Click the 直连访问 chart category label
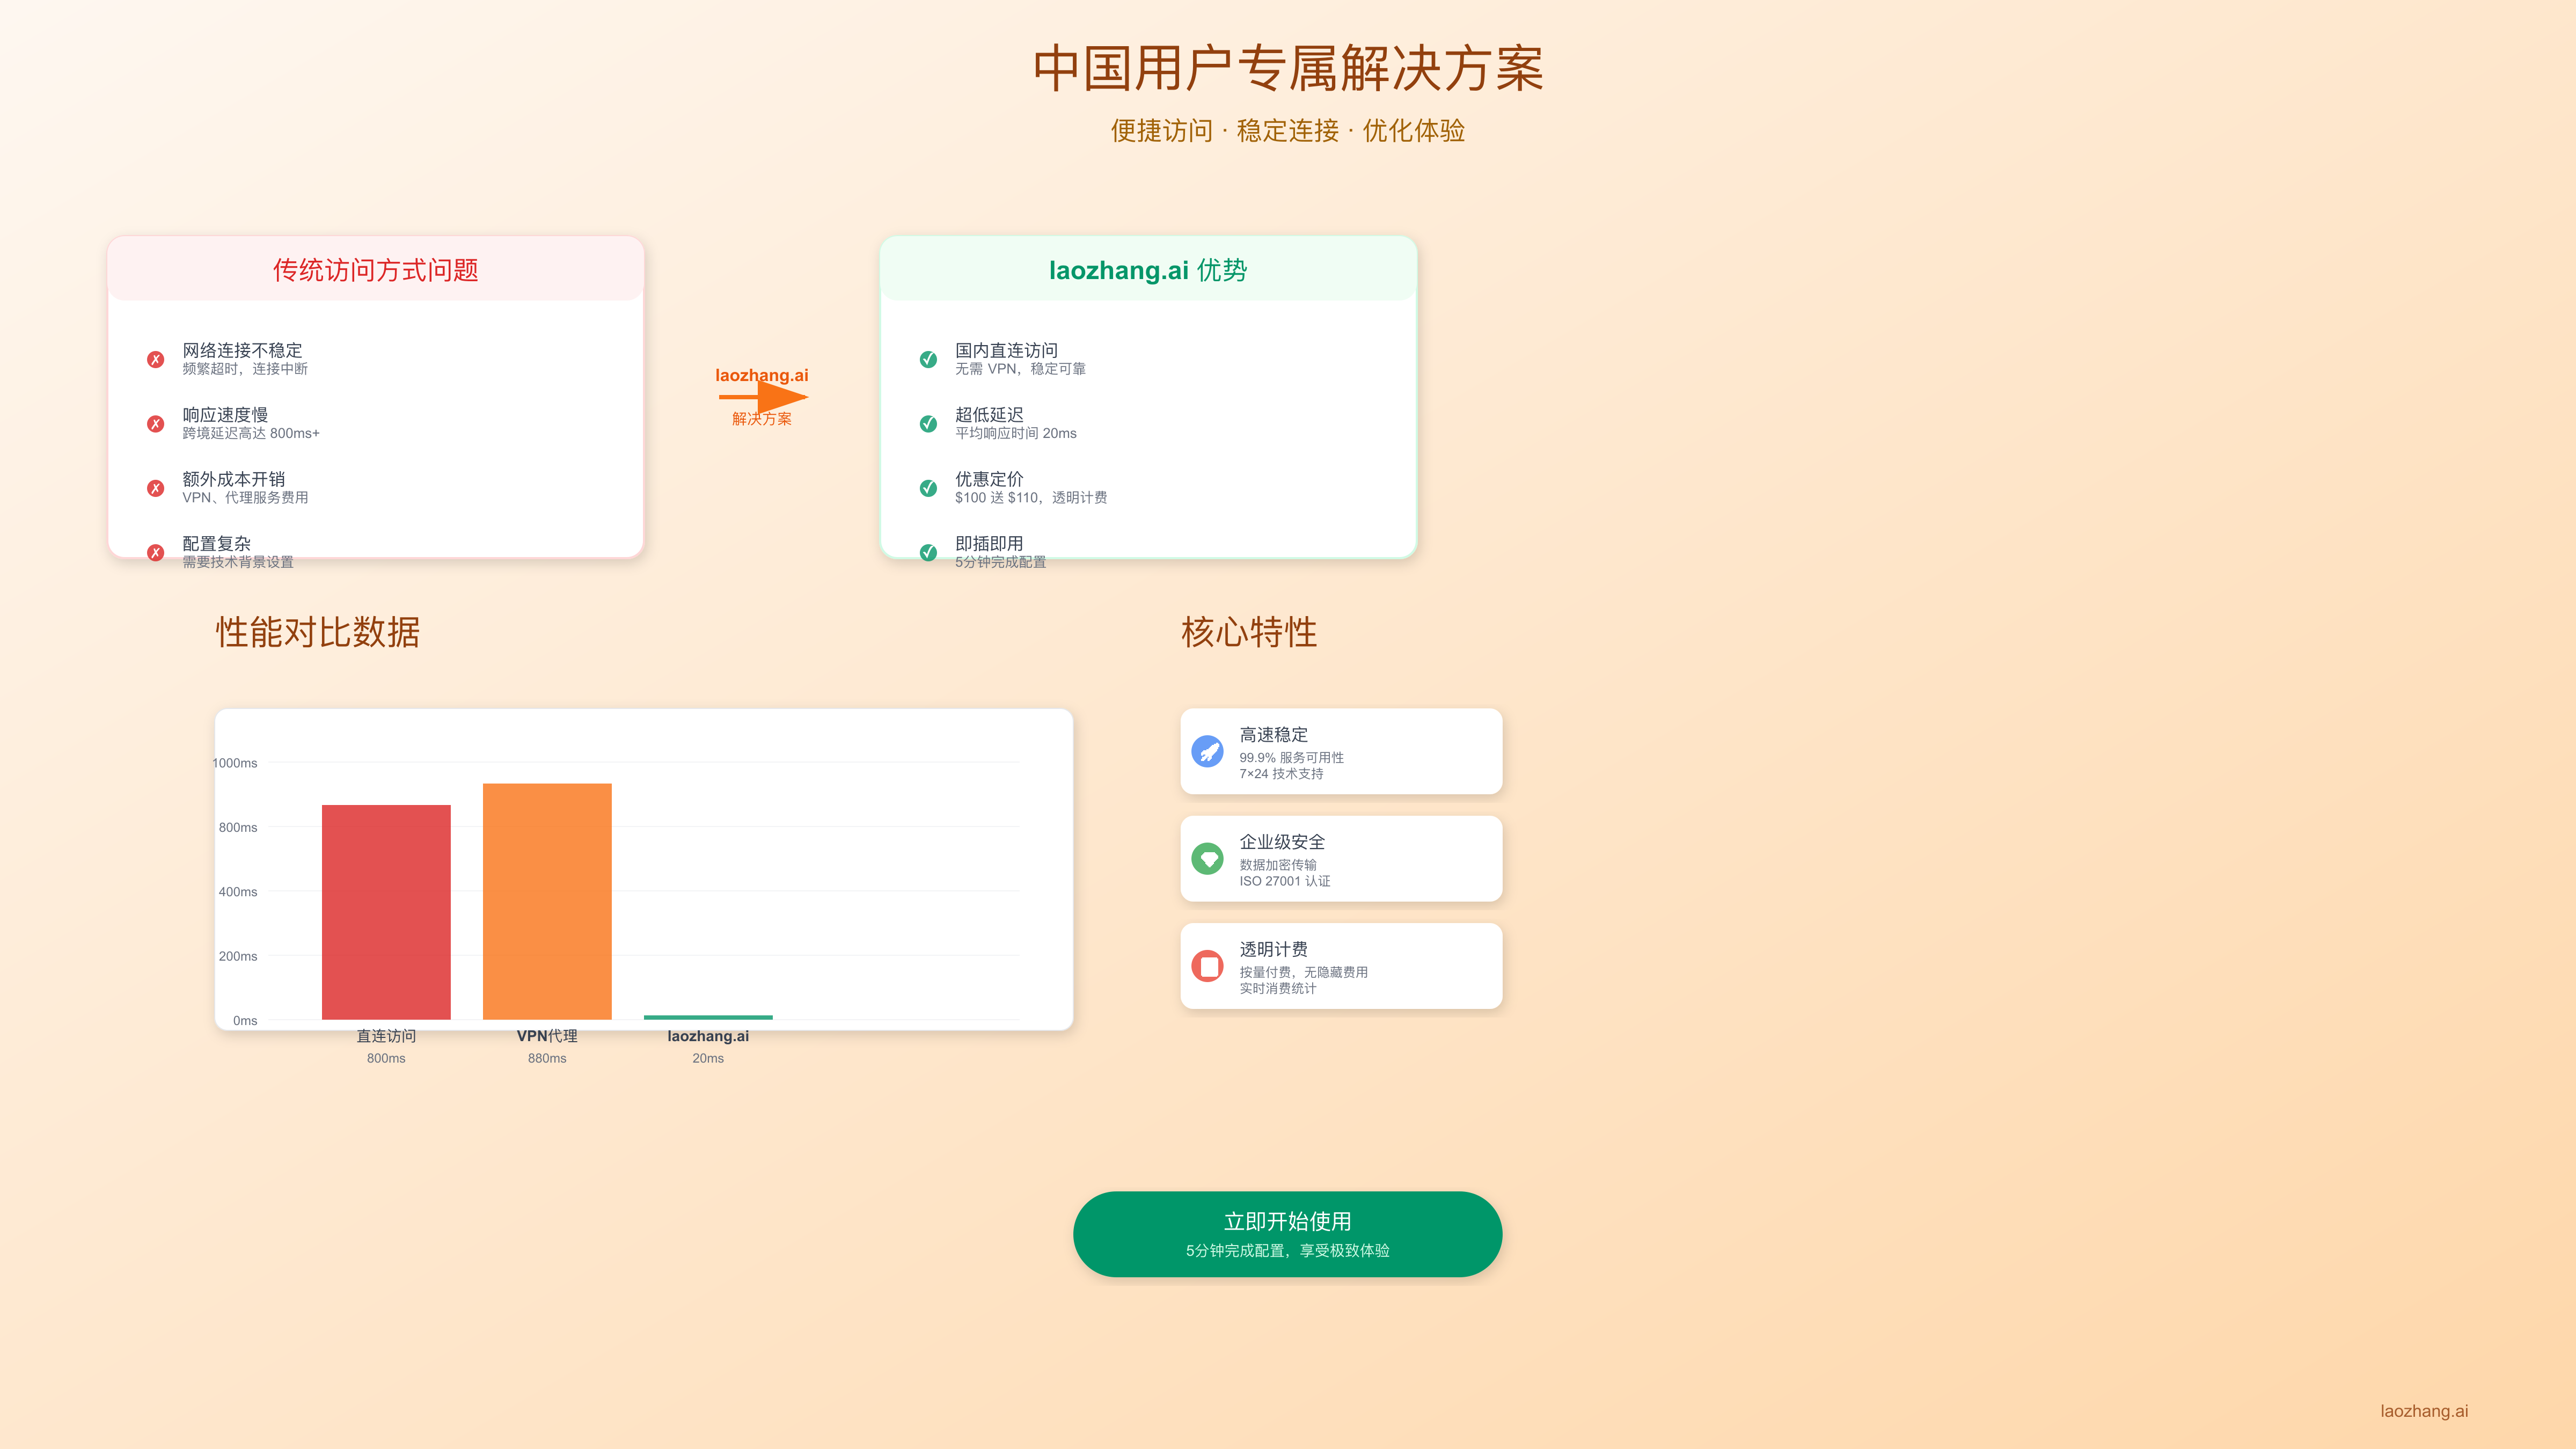This screenshot has width=2576, height=1449. 386,1036
